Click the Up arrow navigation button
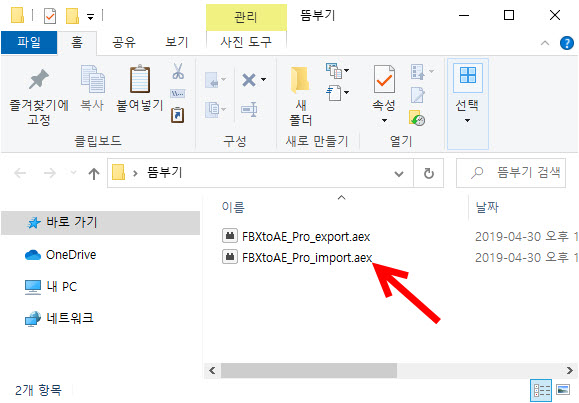This screenshot has width=579, height=403. [94, 173]
